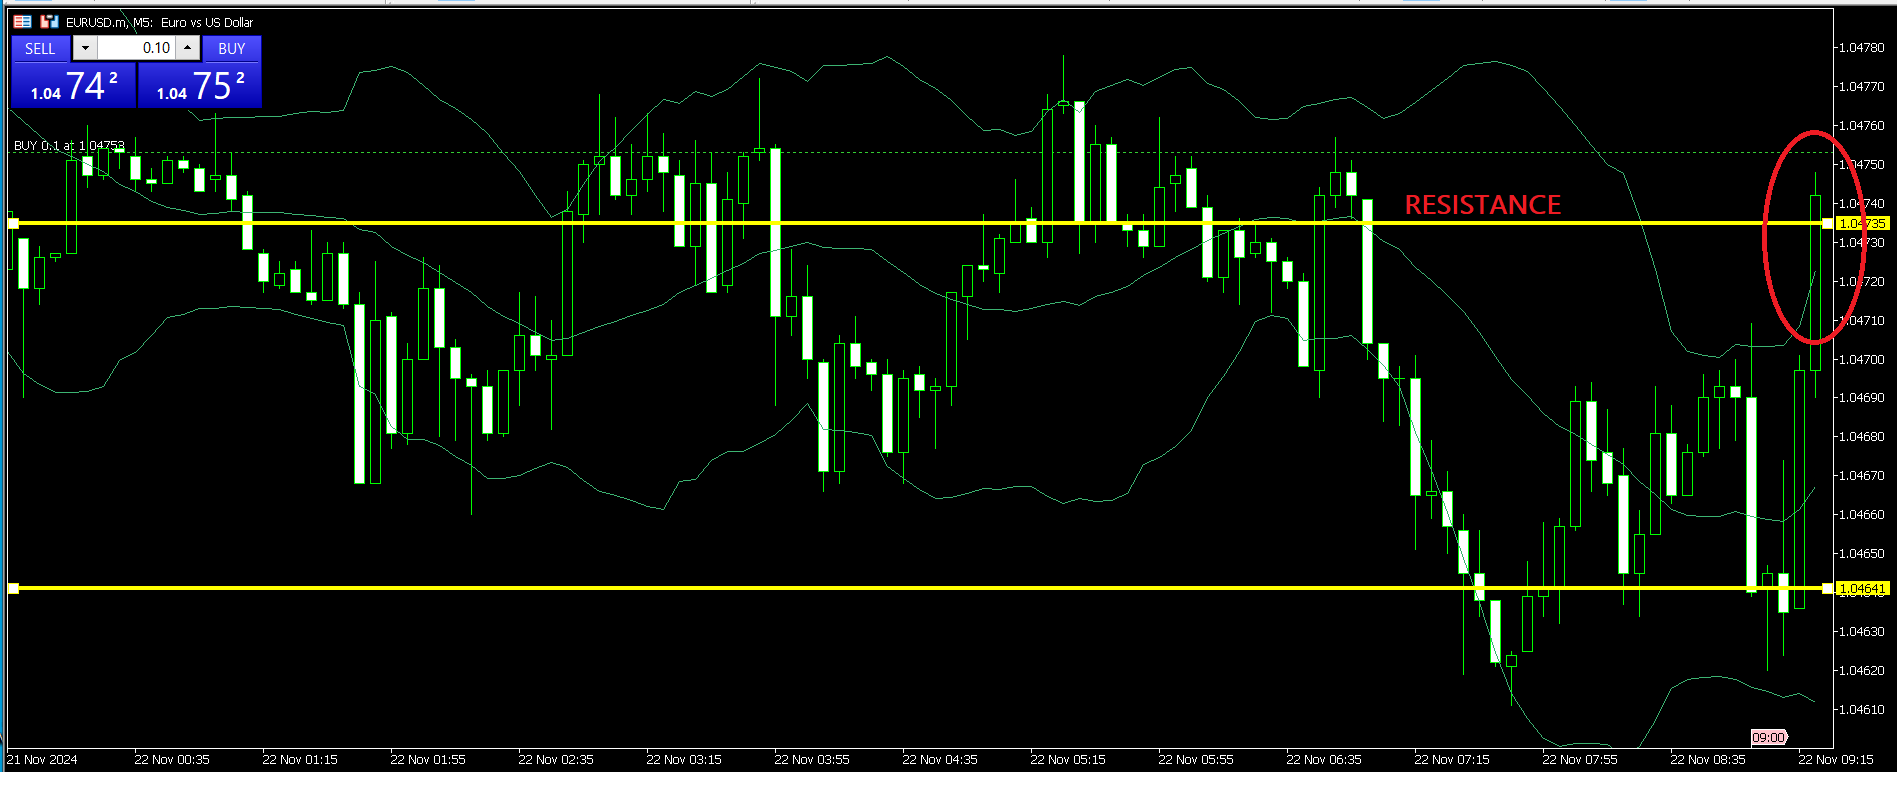Select the red RESISTANCE text label
The height and width of the screenshot is (809, 1897).
click(x=1482, y=205)
